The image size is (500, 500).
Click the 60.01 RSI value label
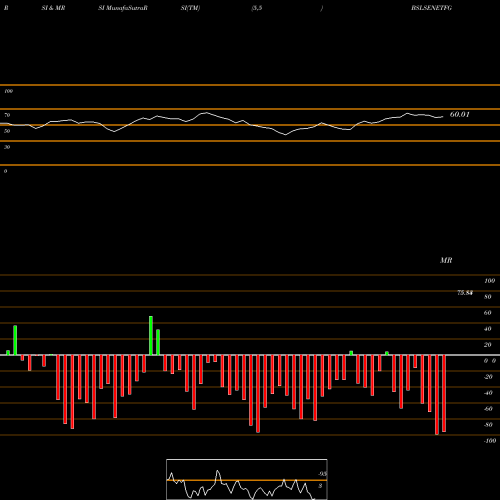tap(460, 114)
